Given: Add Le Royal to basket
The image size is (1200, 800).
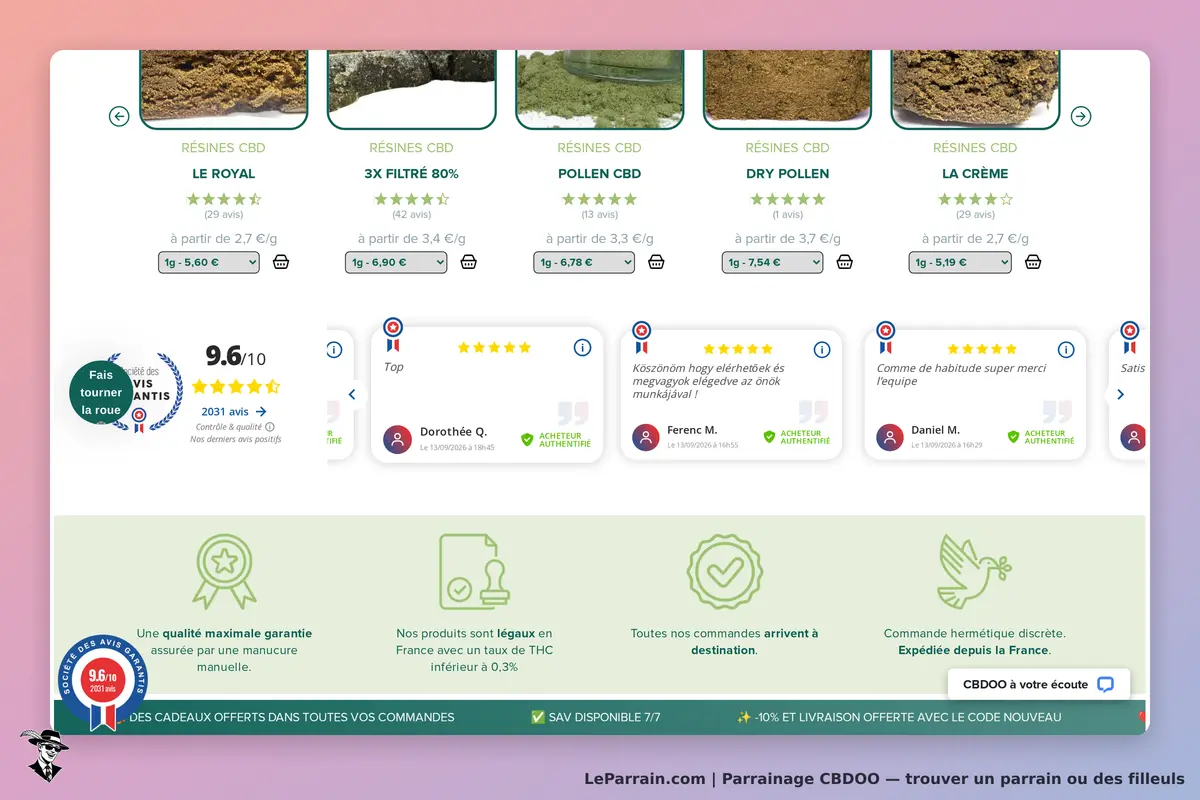Looking at the screenshot, I should (x=281, y=262).
